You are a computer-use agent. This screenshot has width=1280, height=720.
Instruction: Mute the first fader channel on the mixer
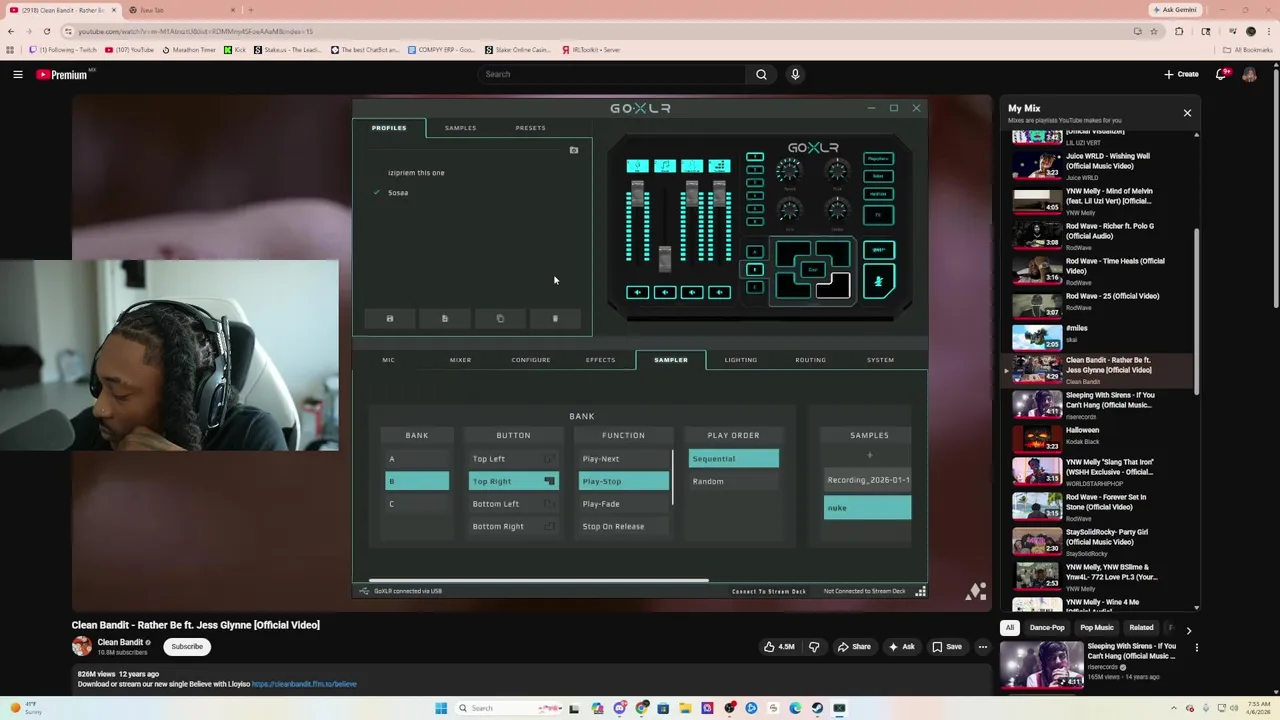click(x=637, y=292)
